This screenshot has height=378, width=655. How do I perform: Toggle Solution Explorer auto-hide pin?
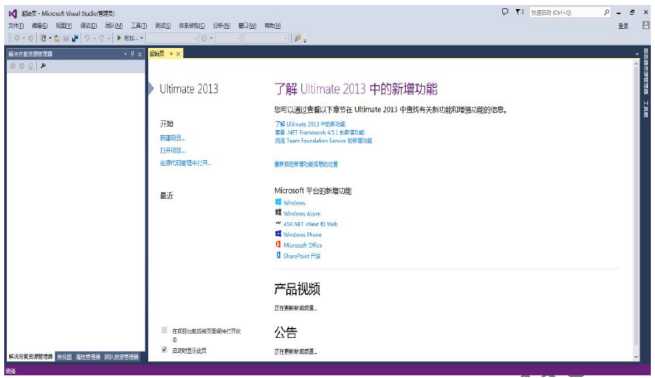point(132,53)
